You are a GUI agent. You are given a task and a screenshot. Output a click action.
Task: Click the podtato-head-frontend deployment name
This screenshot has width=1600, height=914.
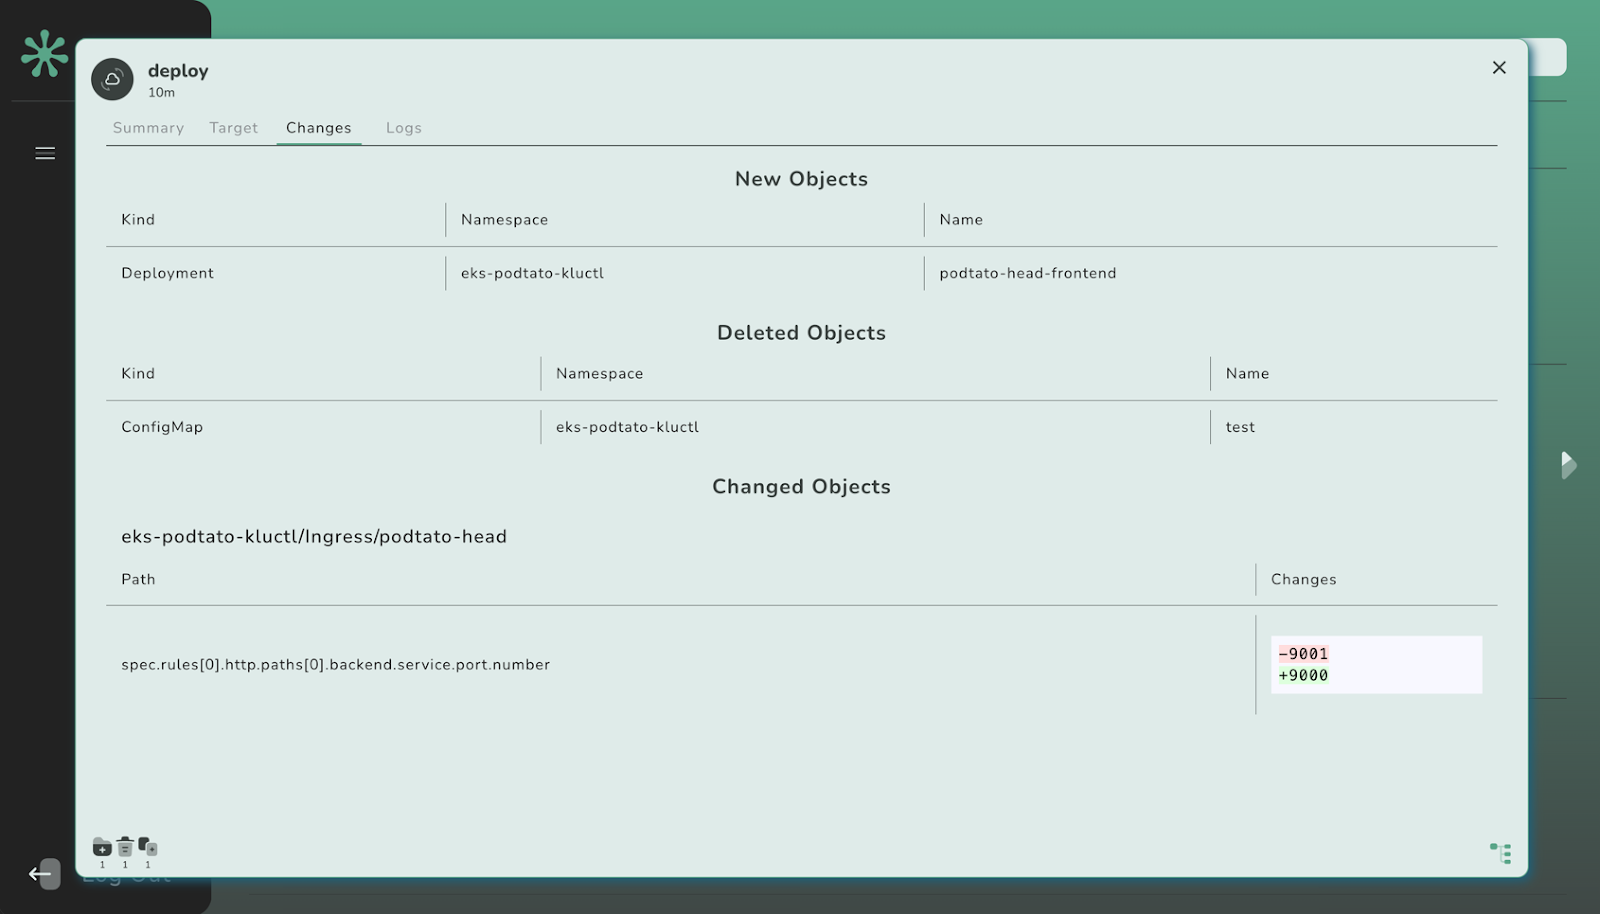pyautogui.click(x=1027, y=273)
